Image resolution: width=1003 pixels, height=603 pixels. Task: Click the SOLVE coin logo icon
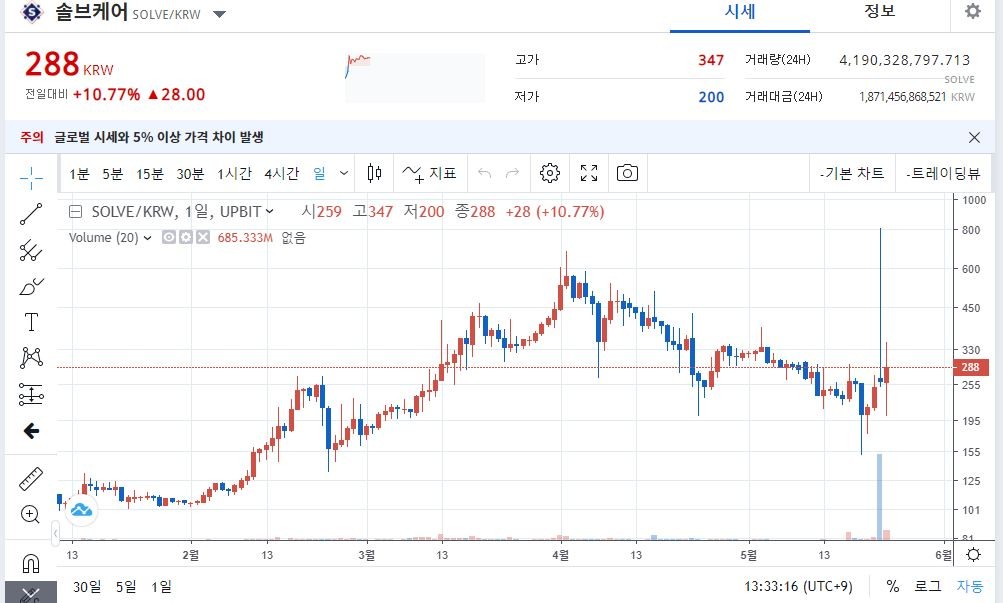click(31, 12)
